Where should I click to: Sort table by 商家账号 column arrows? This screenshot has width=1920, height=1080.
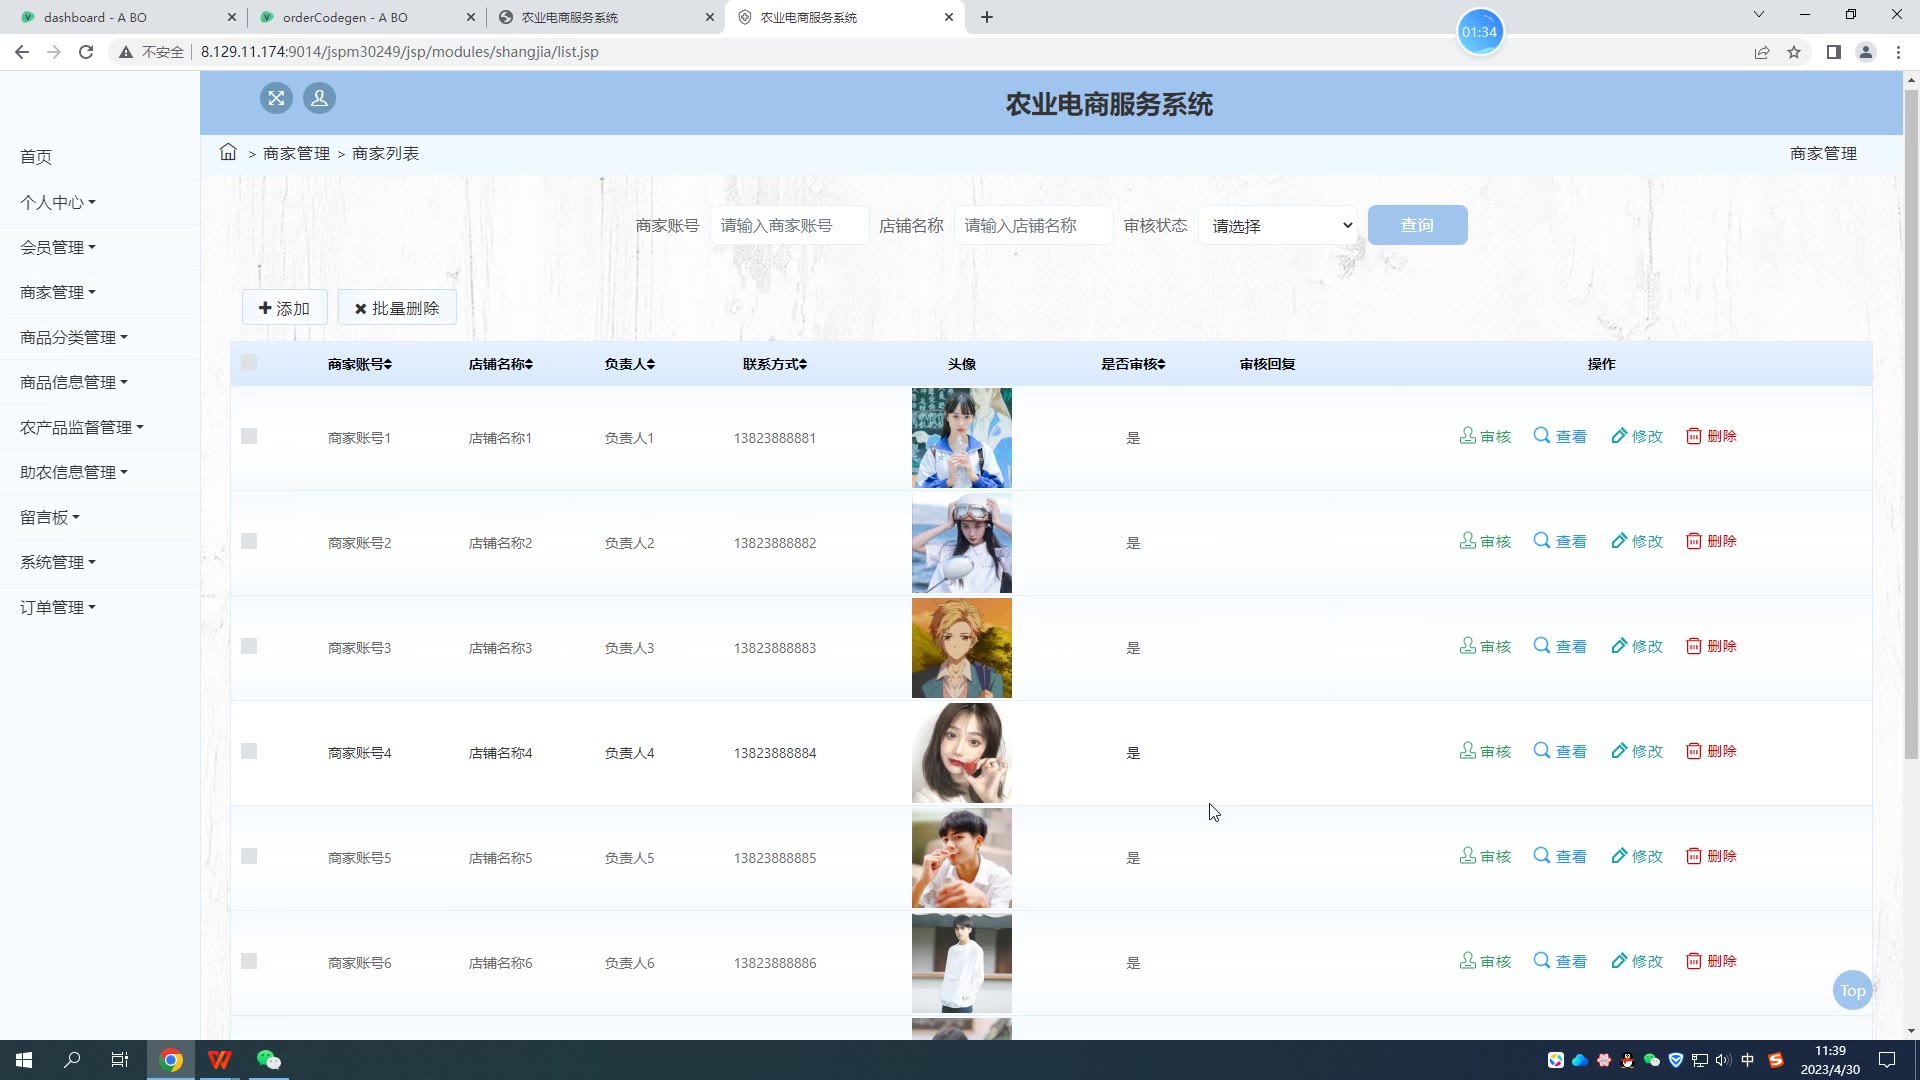pos(388,365)
